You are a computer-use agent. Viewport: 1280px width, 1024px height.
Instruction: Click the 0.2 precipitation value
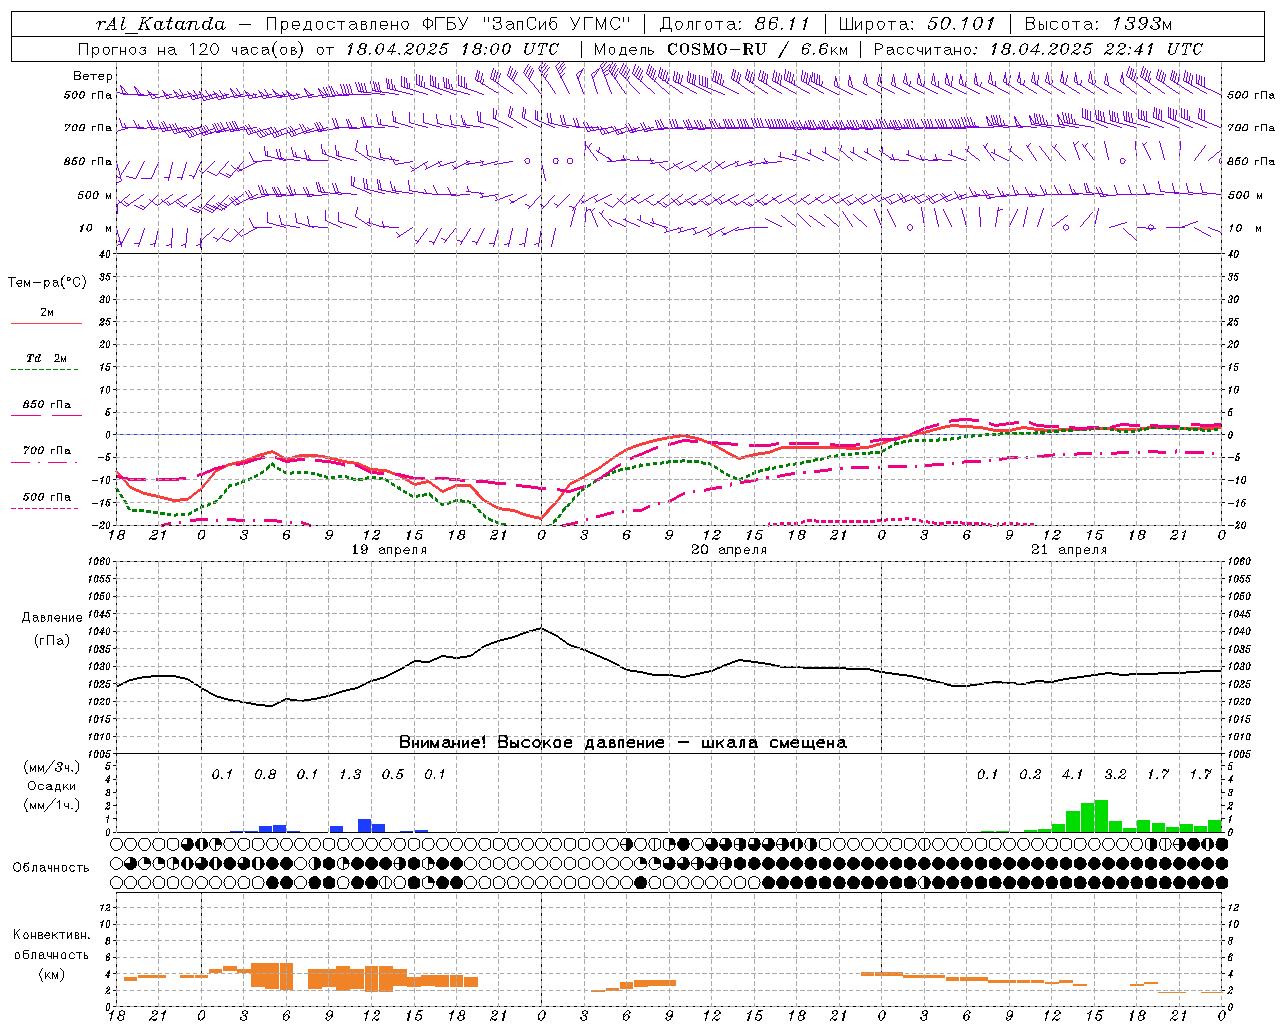tap(1030, 774)
